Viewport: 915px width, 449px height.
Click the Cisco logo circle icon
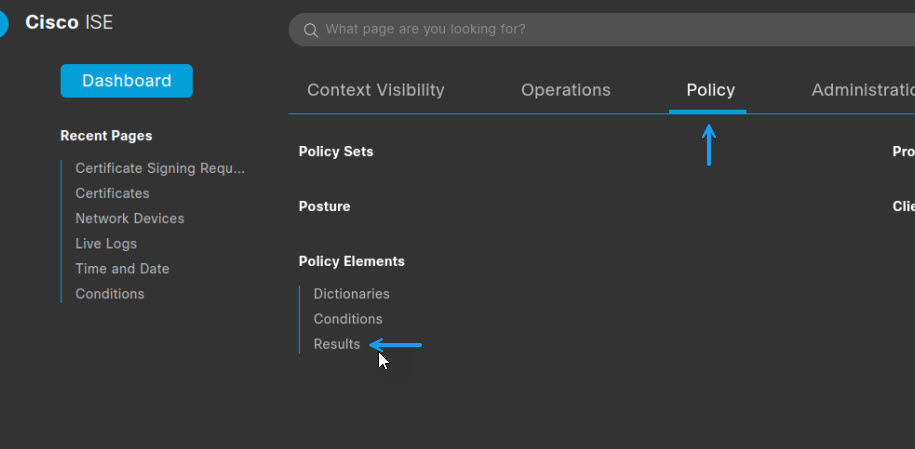click(3, 24)
